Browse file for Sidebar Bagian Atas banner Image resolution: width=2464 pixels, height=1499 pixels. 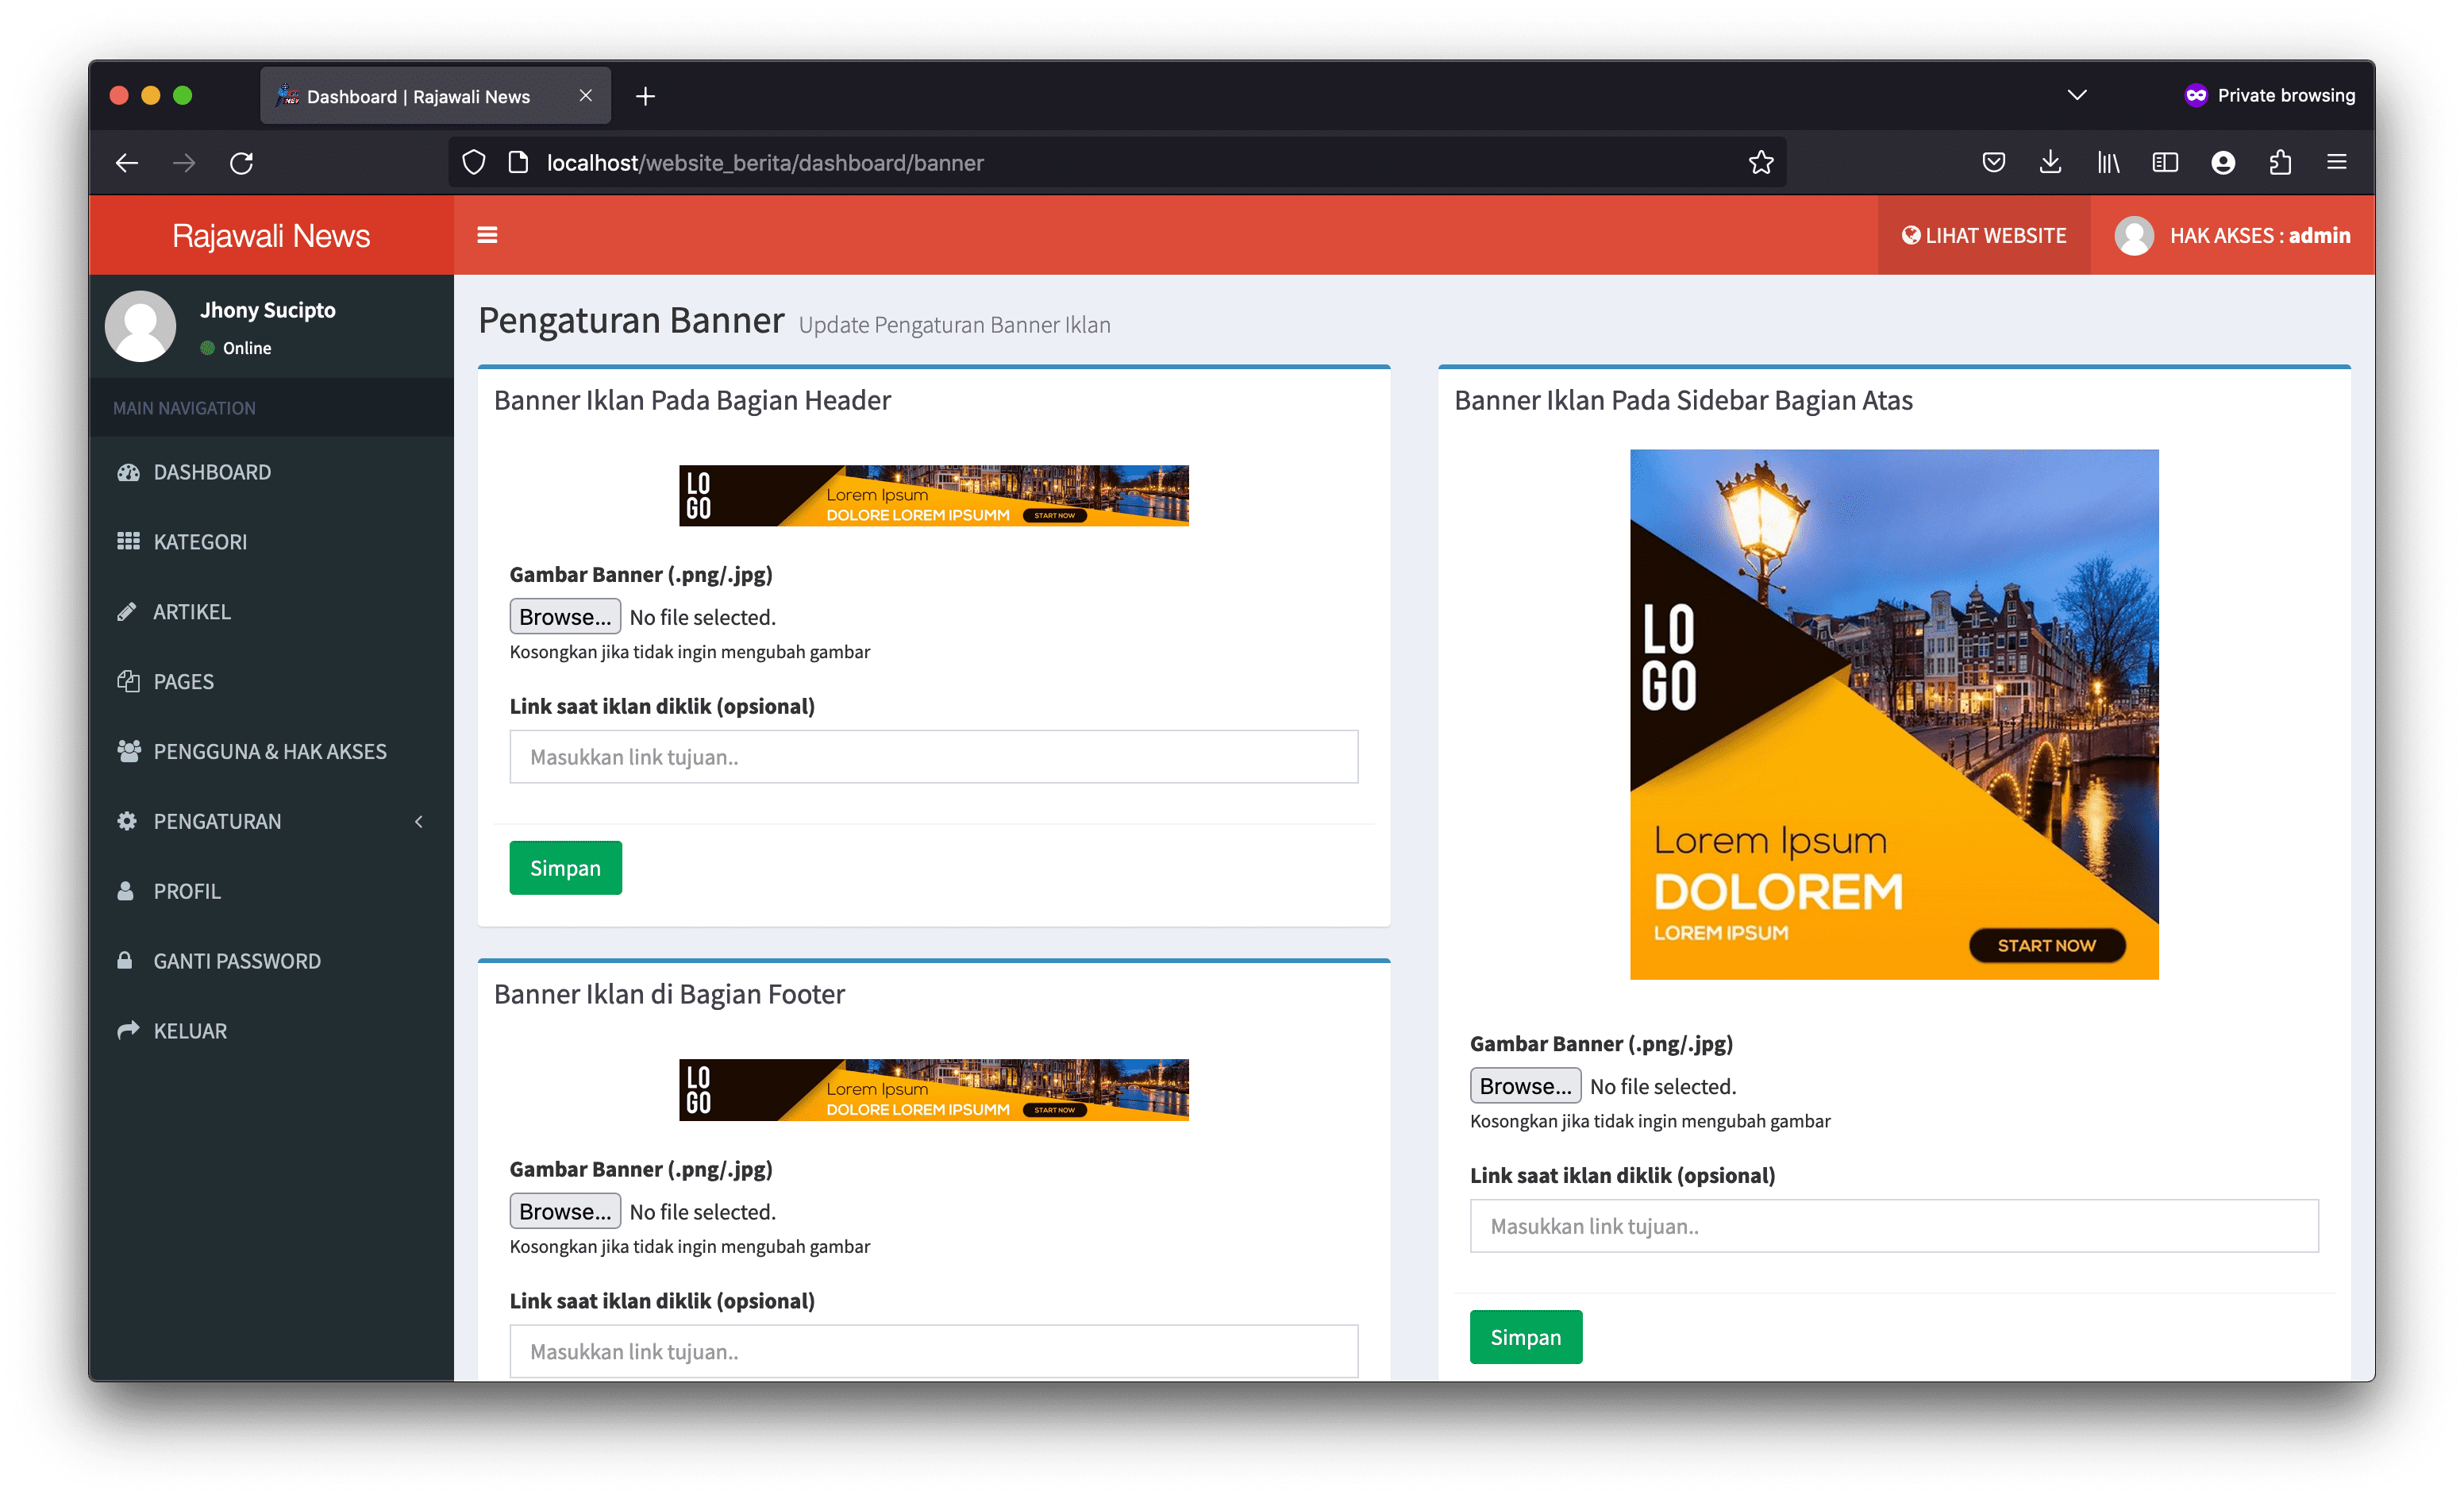(1524, 1086)
